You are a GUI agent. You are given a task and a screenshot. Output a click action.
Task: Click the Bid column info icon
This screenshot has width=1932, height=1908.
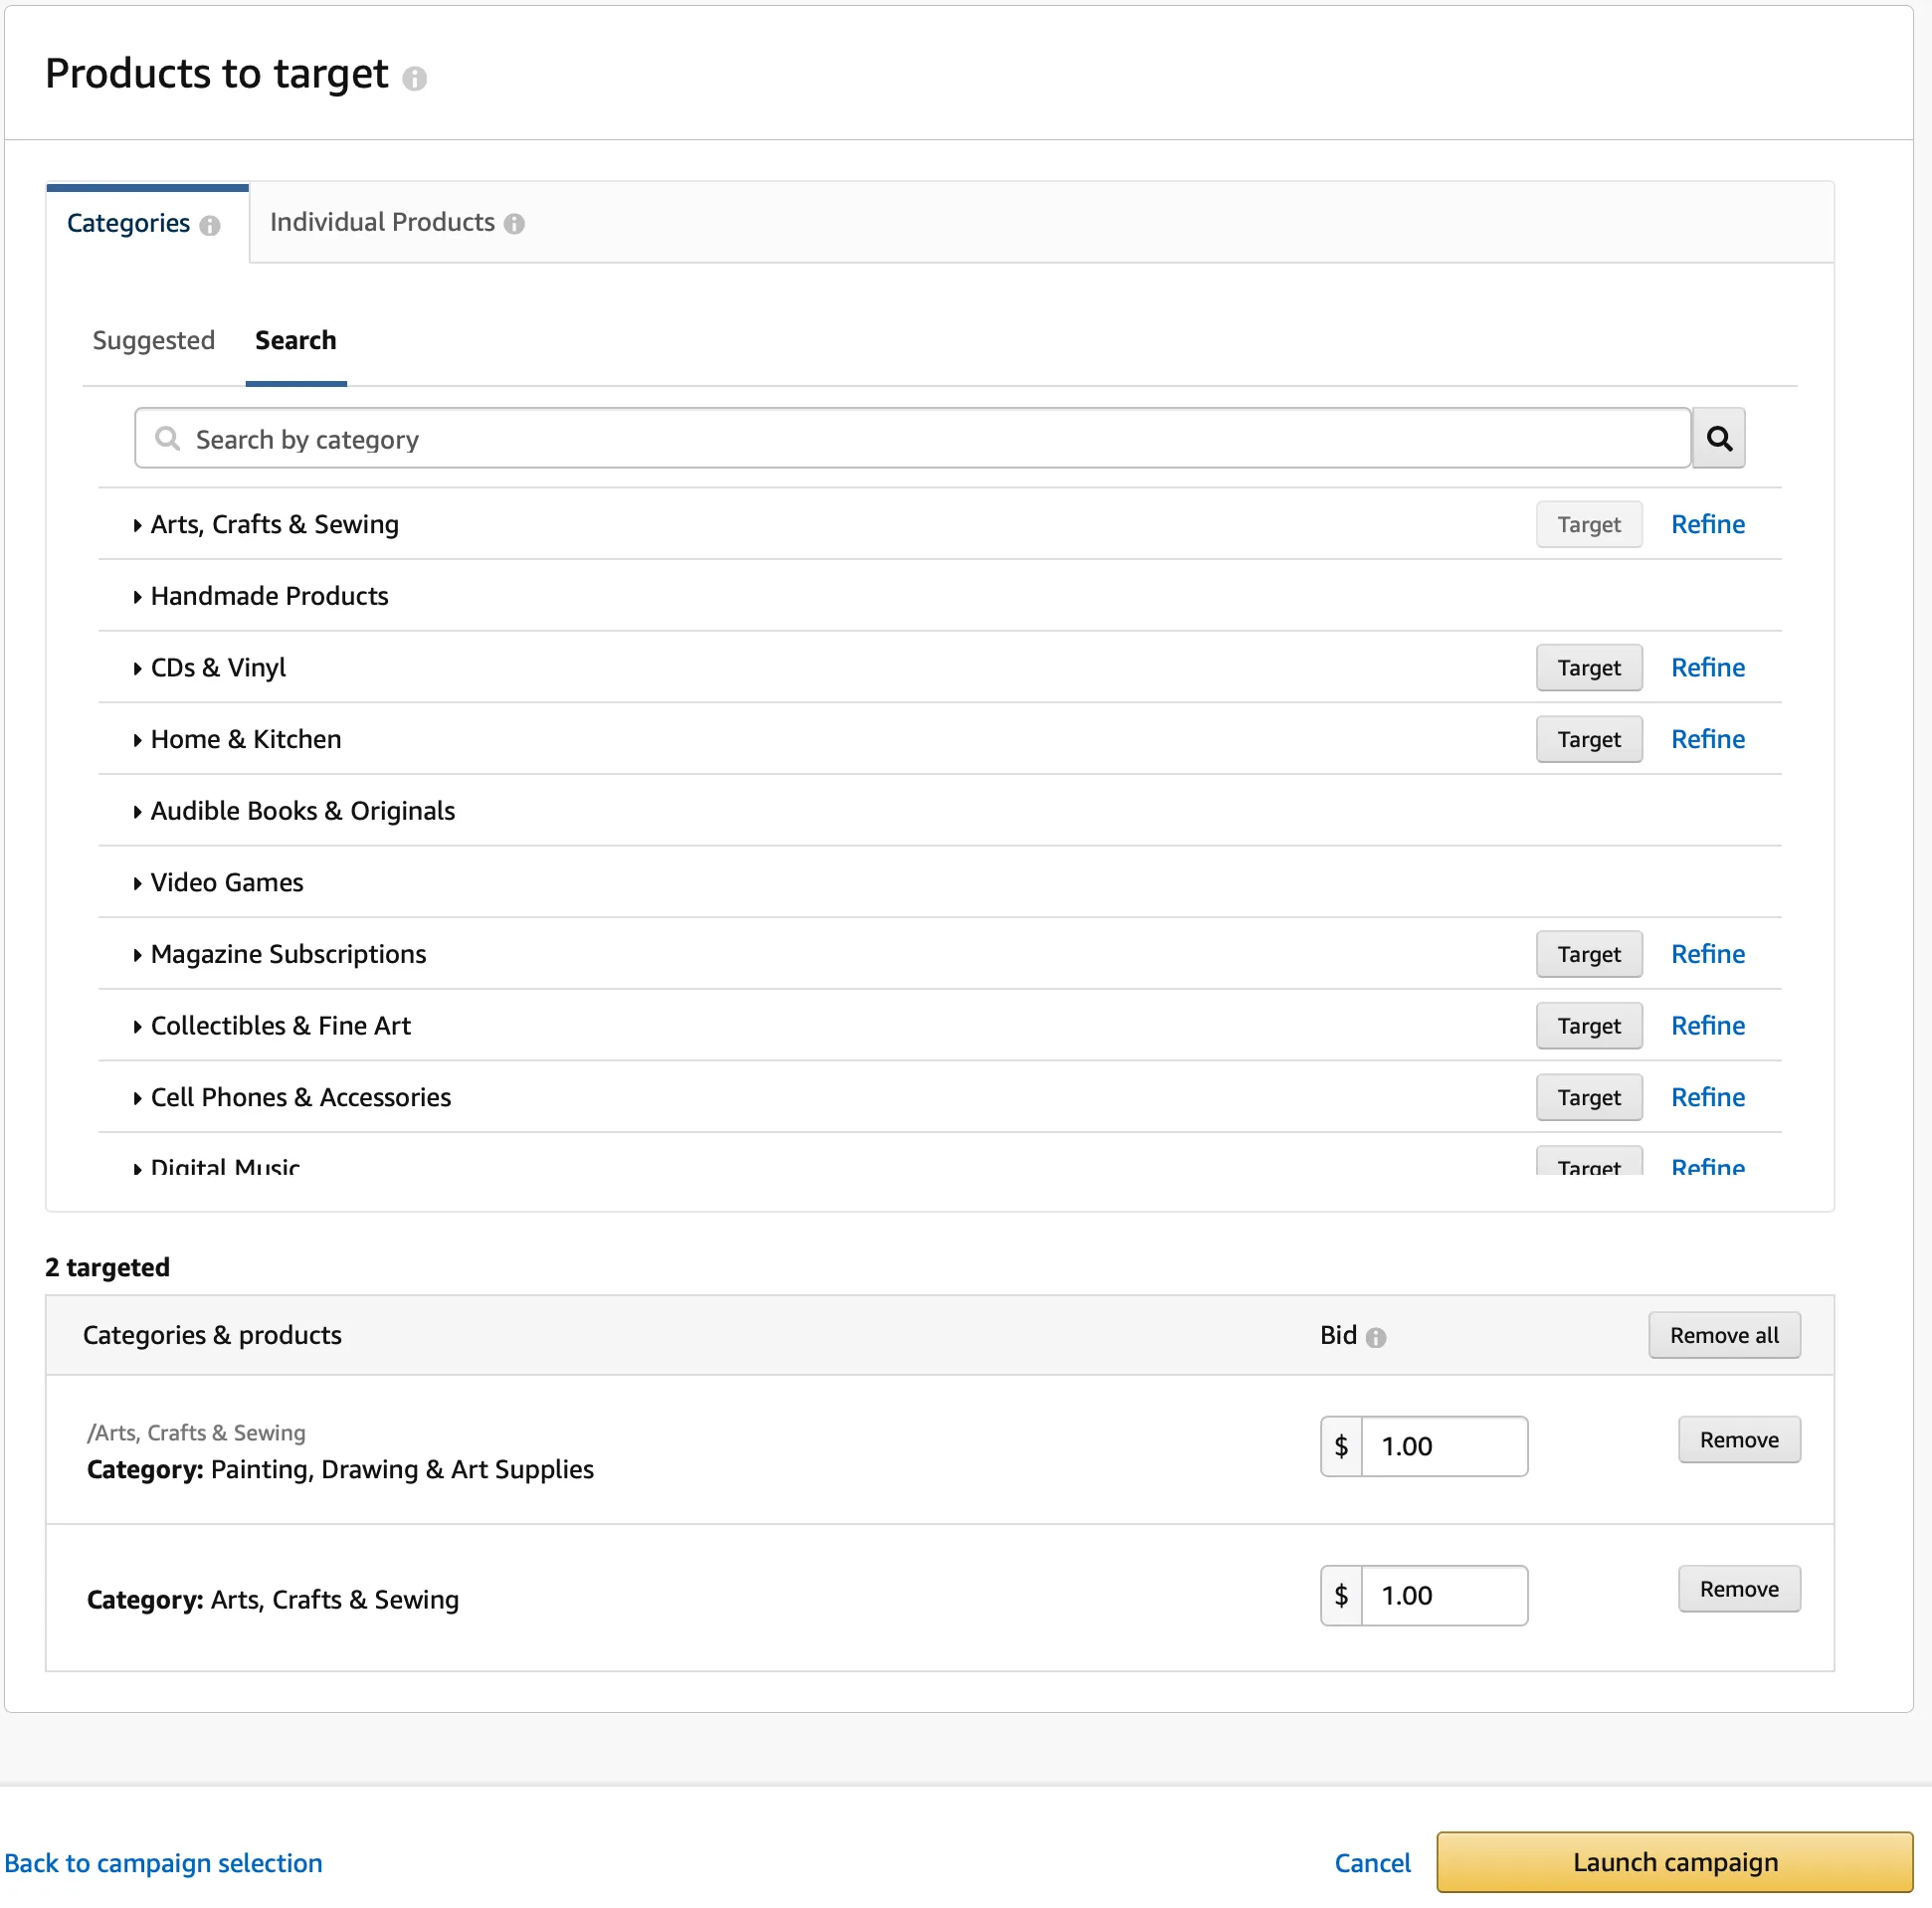point(1376,1337)
